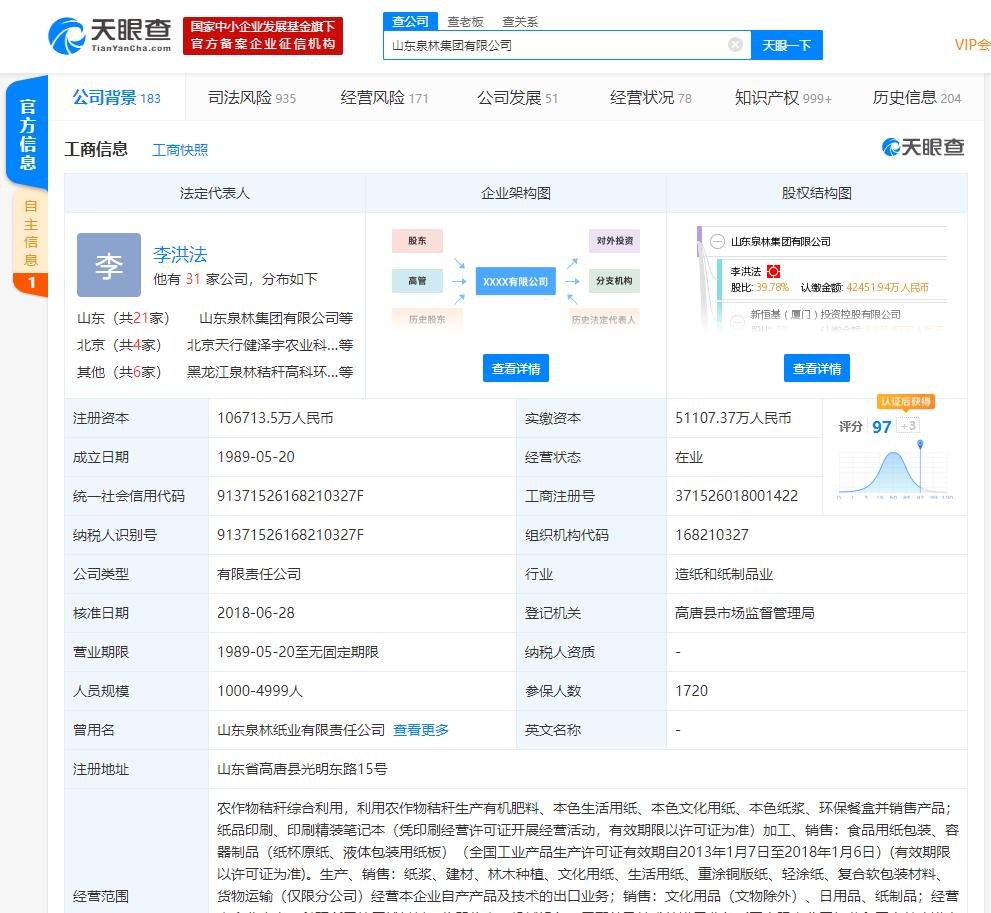Expand 曾用名 history via 查看更多
Image resolution: width=991 pixels, height=913 pixels.
pyautogui.click(x=420, y=730)
